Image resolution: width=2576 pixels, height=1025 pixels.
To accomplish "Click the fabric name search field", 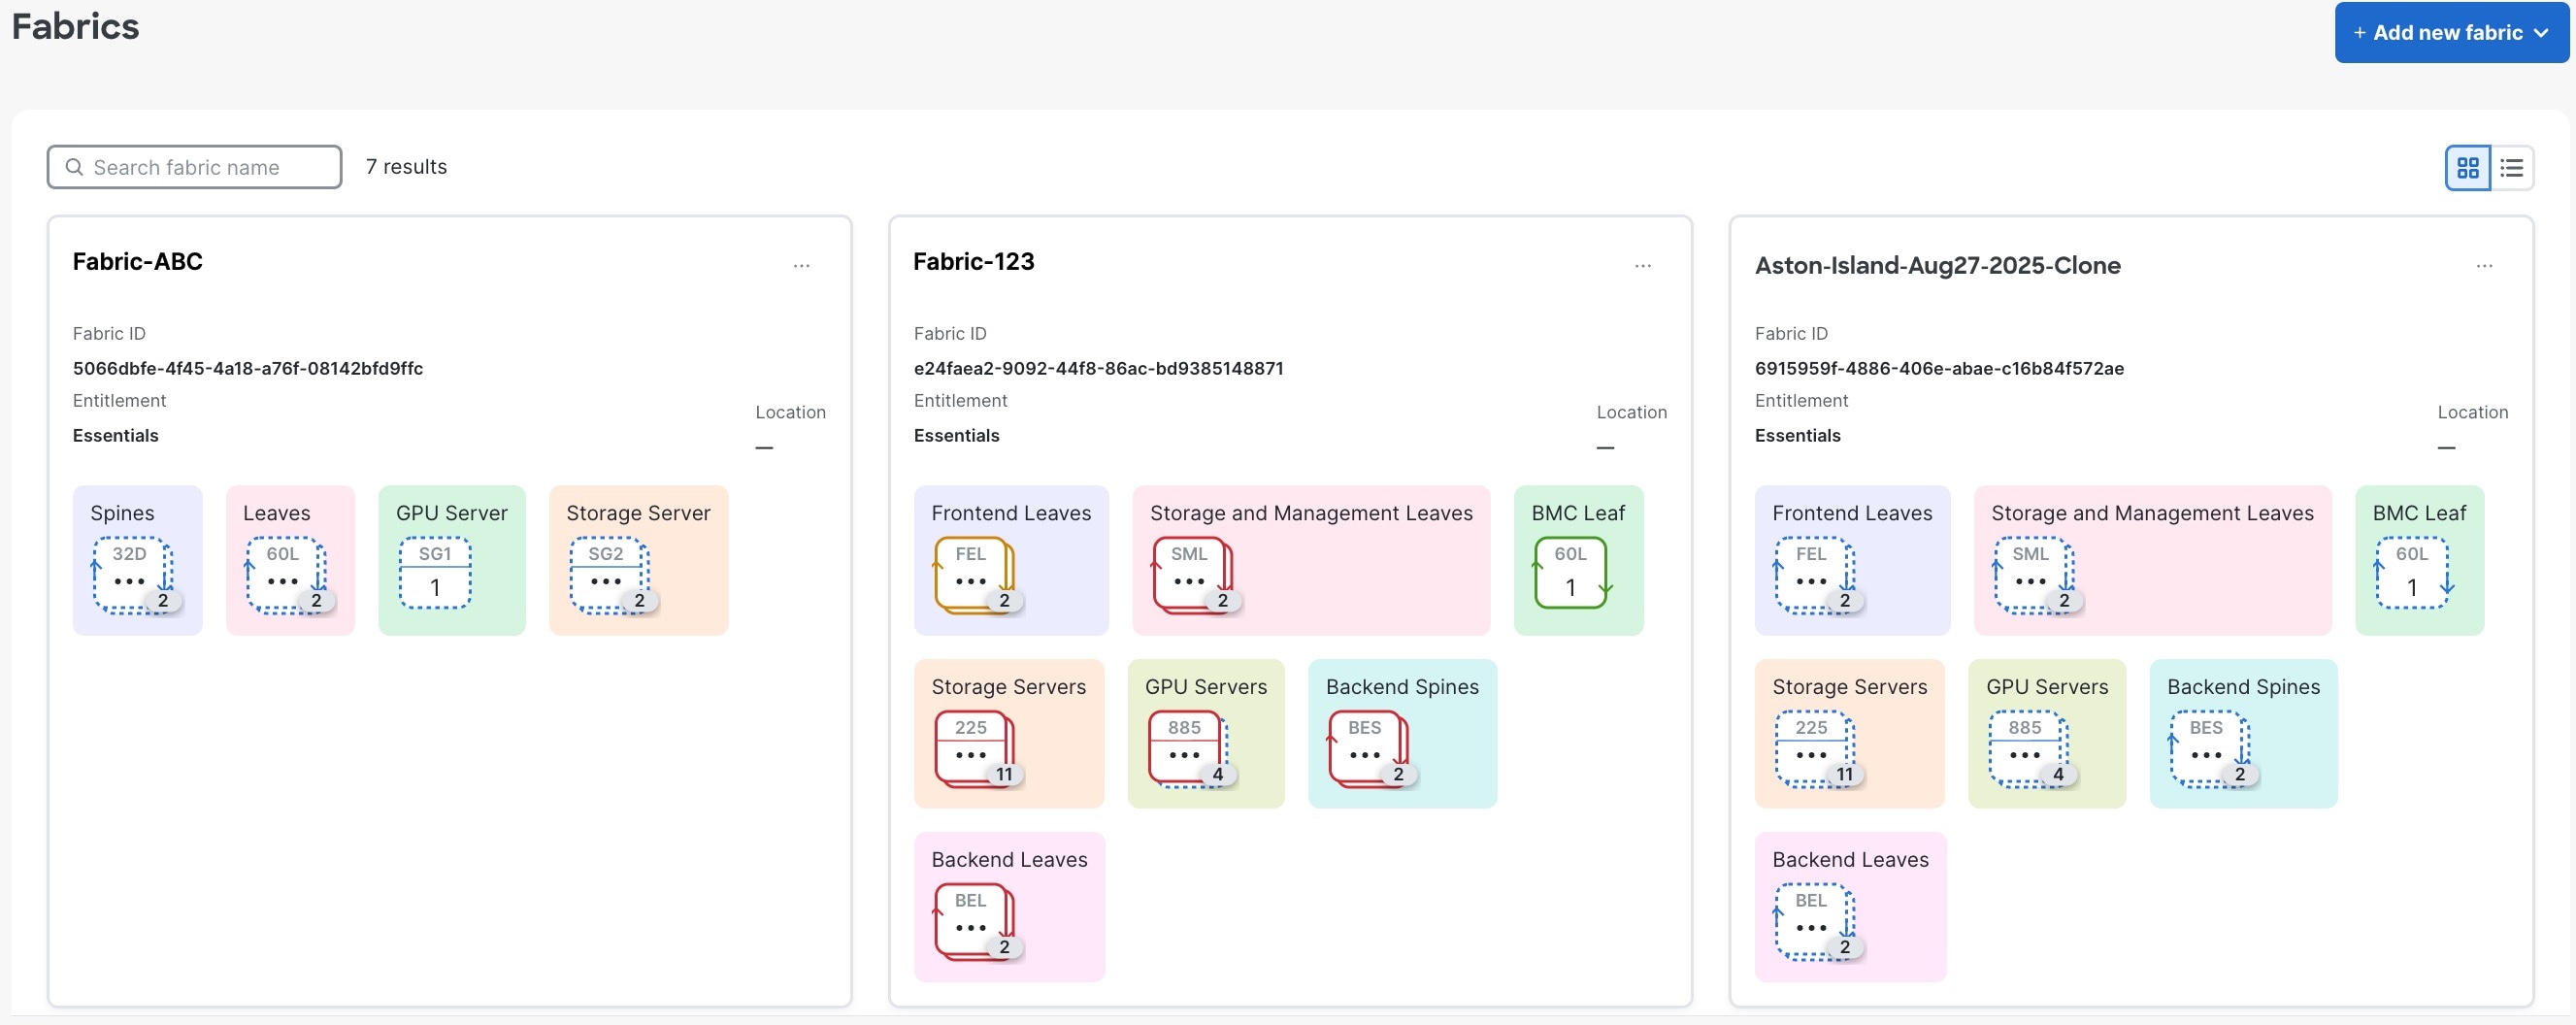I will coord(193,167).
